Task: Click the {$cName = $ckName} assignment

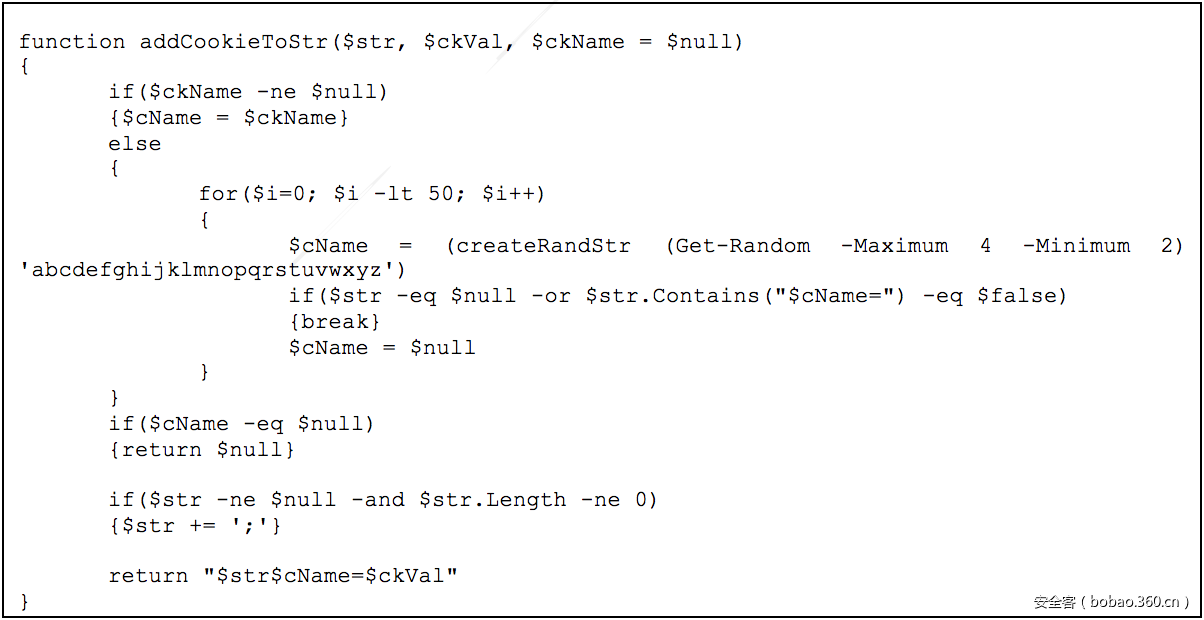Action: click(x=229, y=118)
